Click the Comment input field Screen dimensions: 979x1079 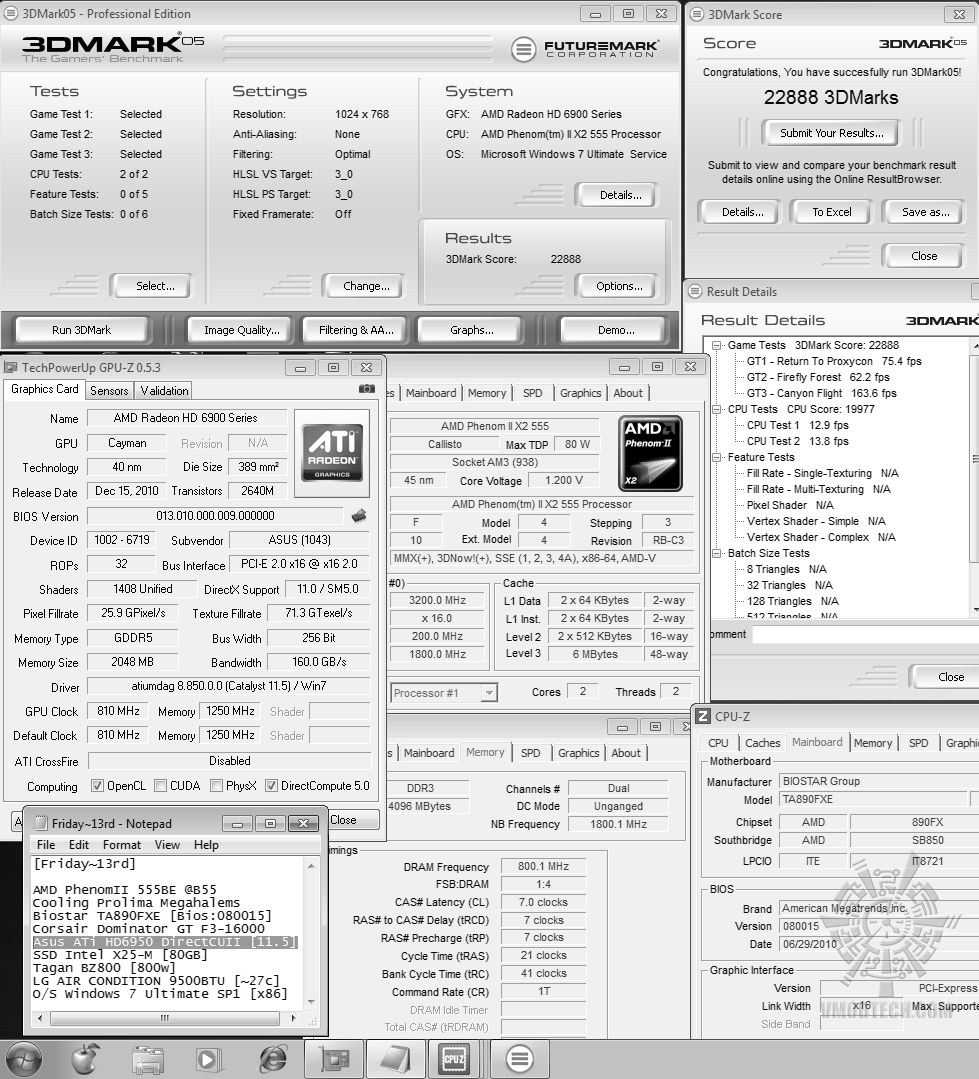(865, 634)
